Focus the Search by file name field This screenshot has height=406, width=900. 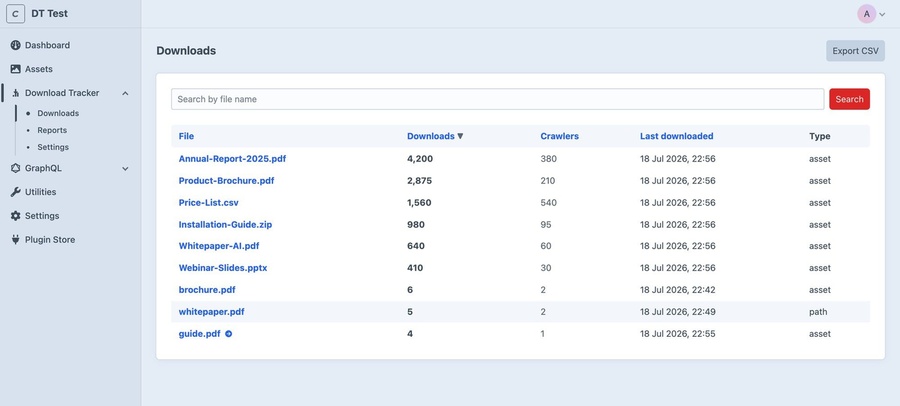tap(497, 99)
